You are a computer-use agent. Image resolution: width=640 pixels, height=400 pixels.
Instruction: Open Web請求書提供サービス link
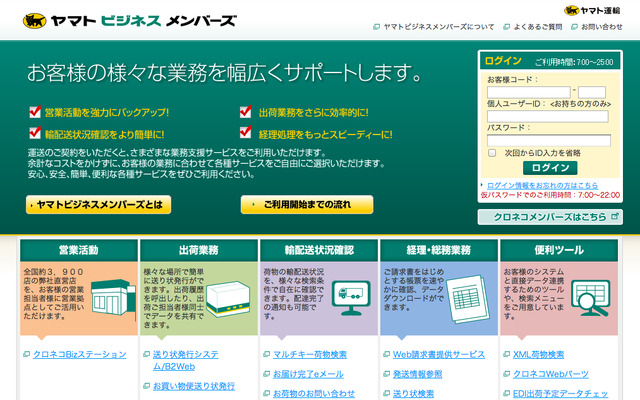439,354
